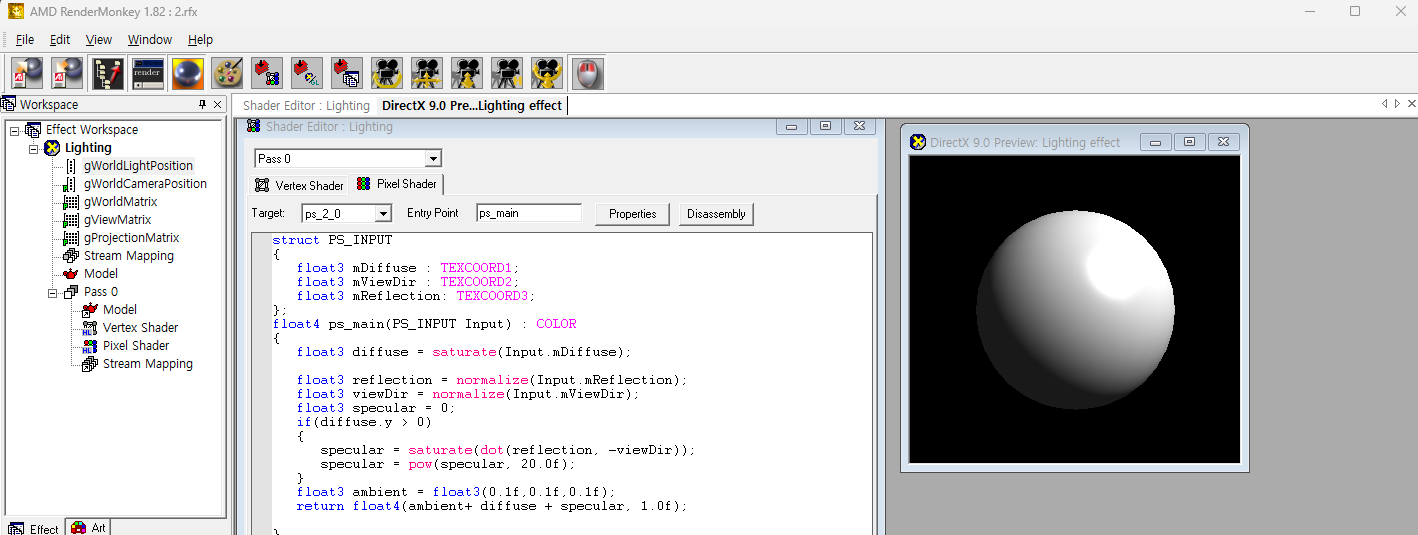Switch to Shader Editor : Lighting document tab
Viewport: 1418px width, 535px height.
[x=306, y=105]
